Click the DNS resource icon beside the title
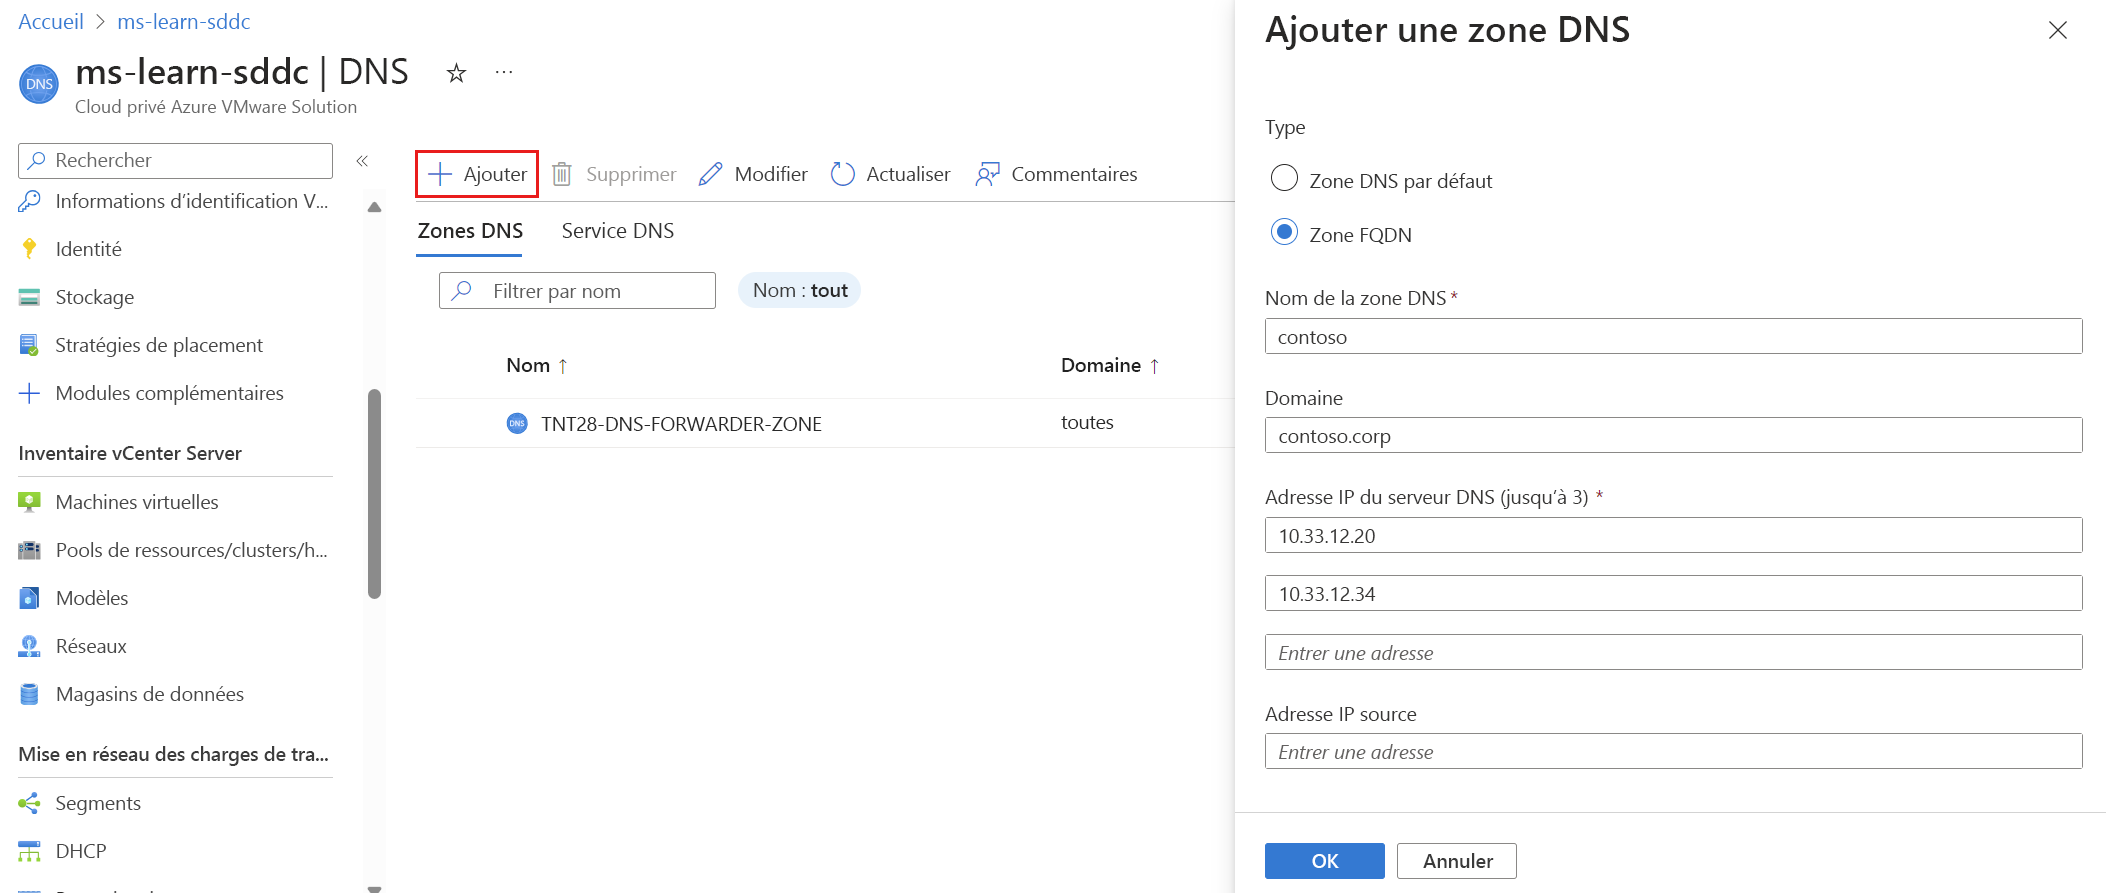The image size is (2106, 893). tap(39, 84)
